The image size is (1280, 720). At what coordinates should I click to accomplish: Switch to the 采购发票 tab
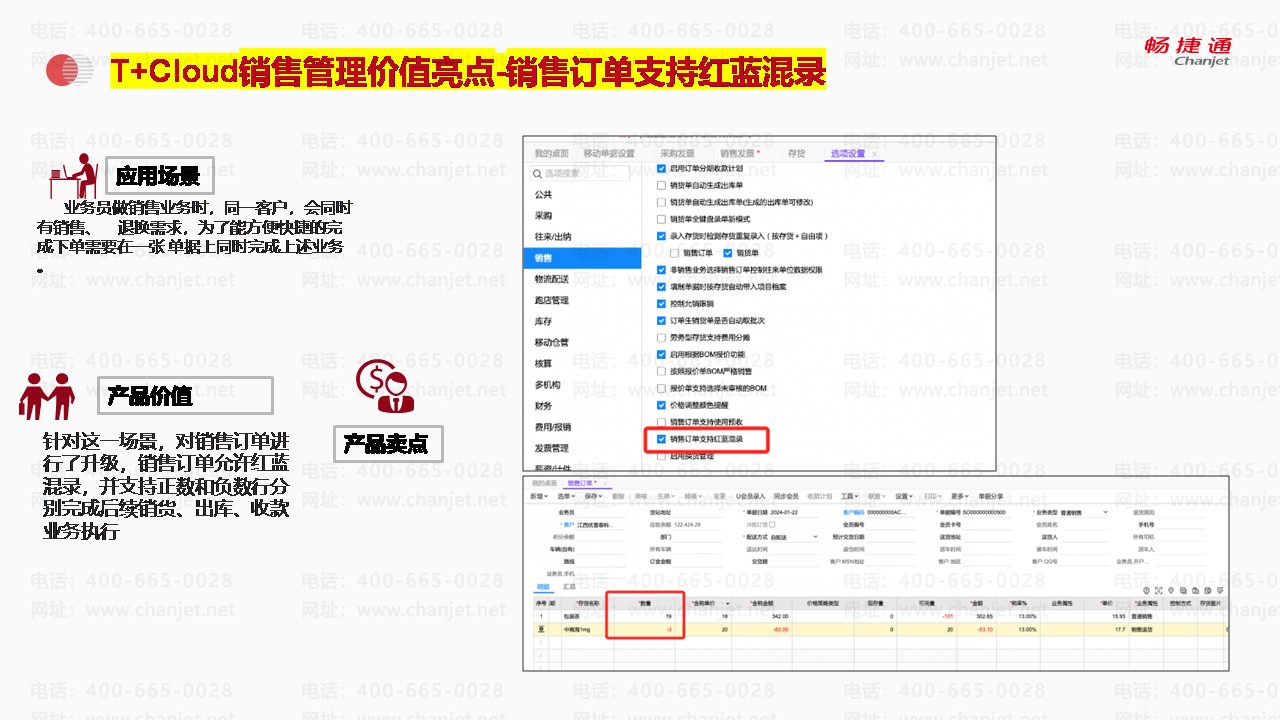(677, 153)
